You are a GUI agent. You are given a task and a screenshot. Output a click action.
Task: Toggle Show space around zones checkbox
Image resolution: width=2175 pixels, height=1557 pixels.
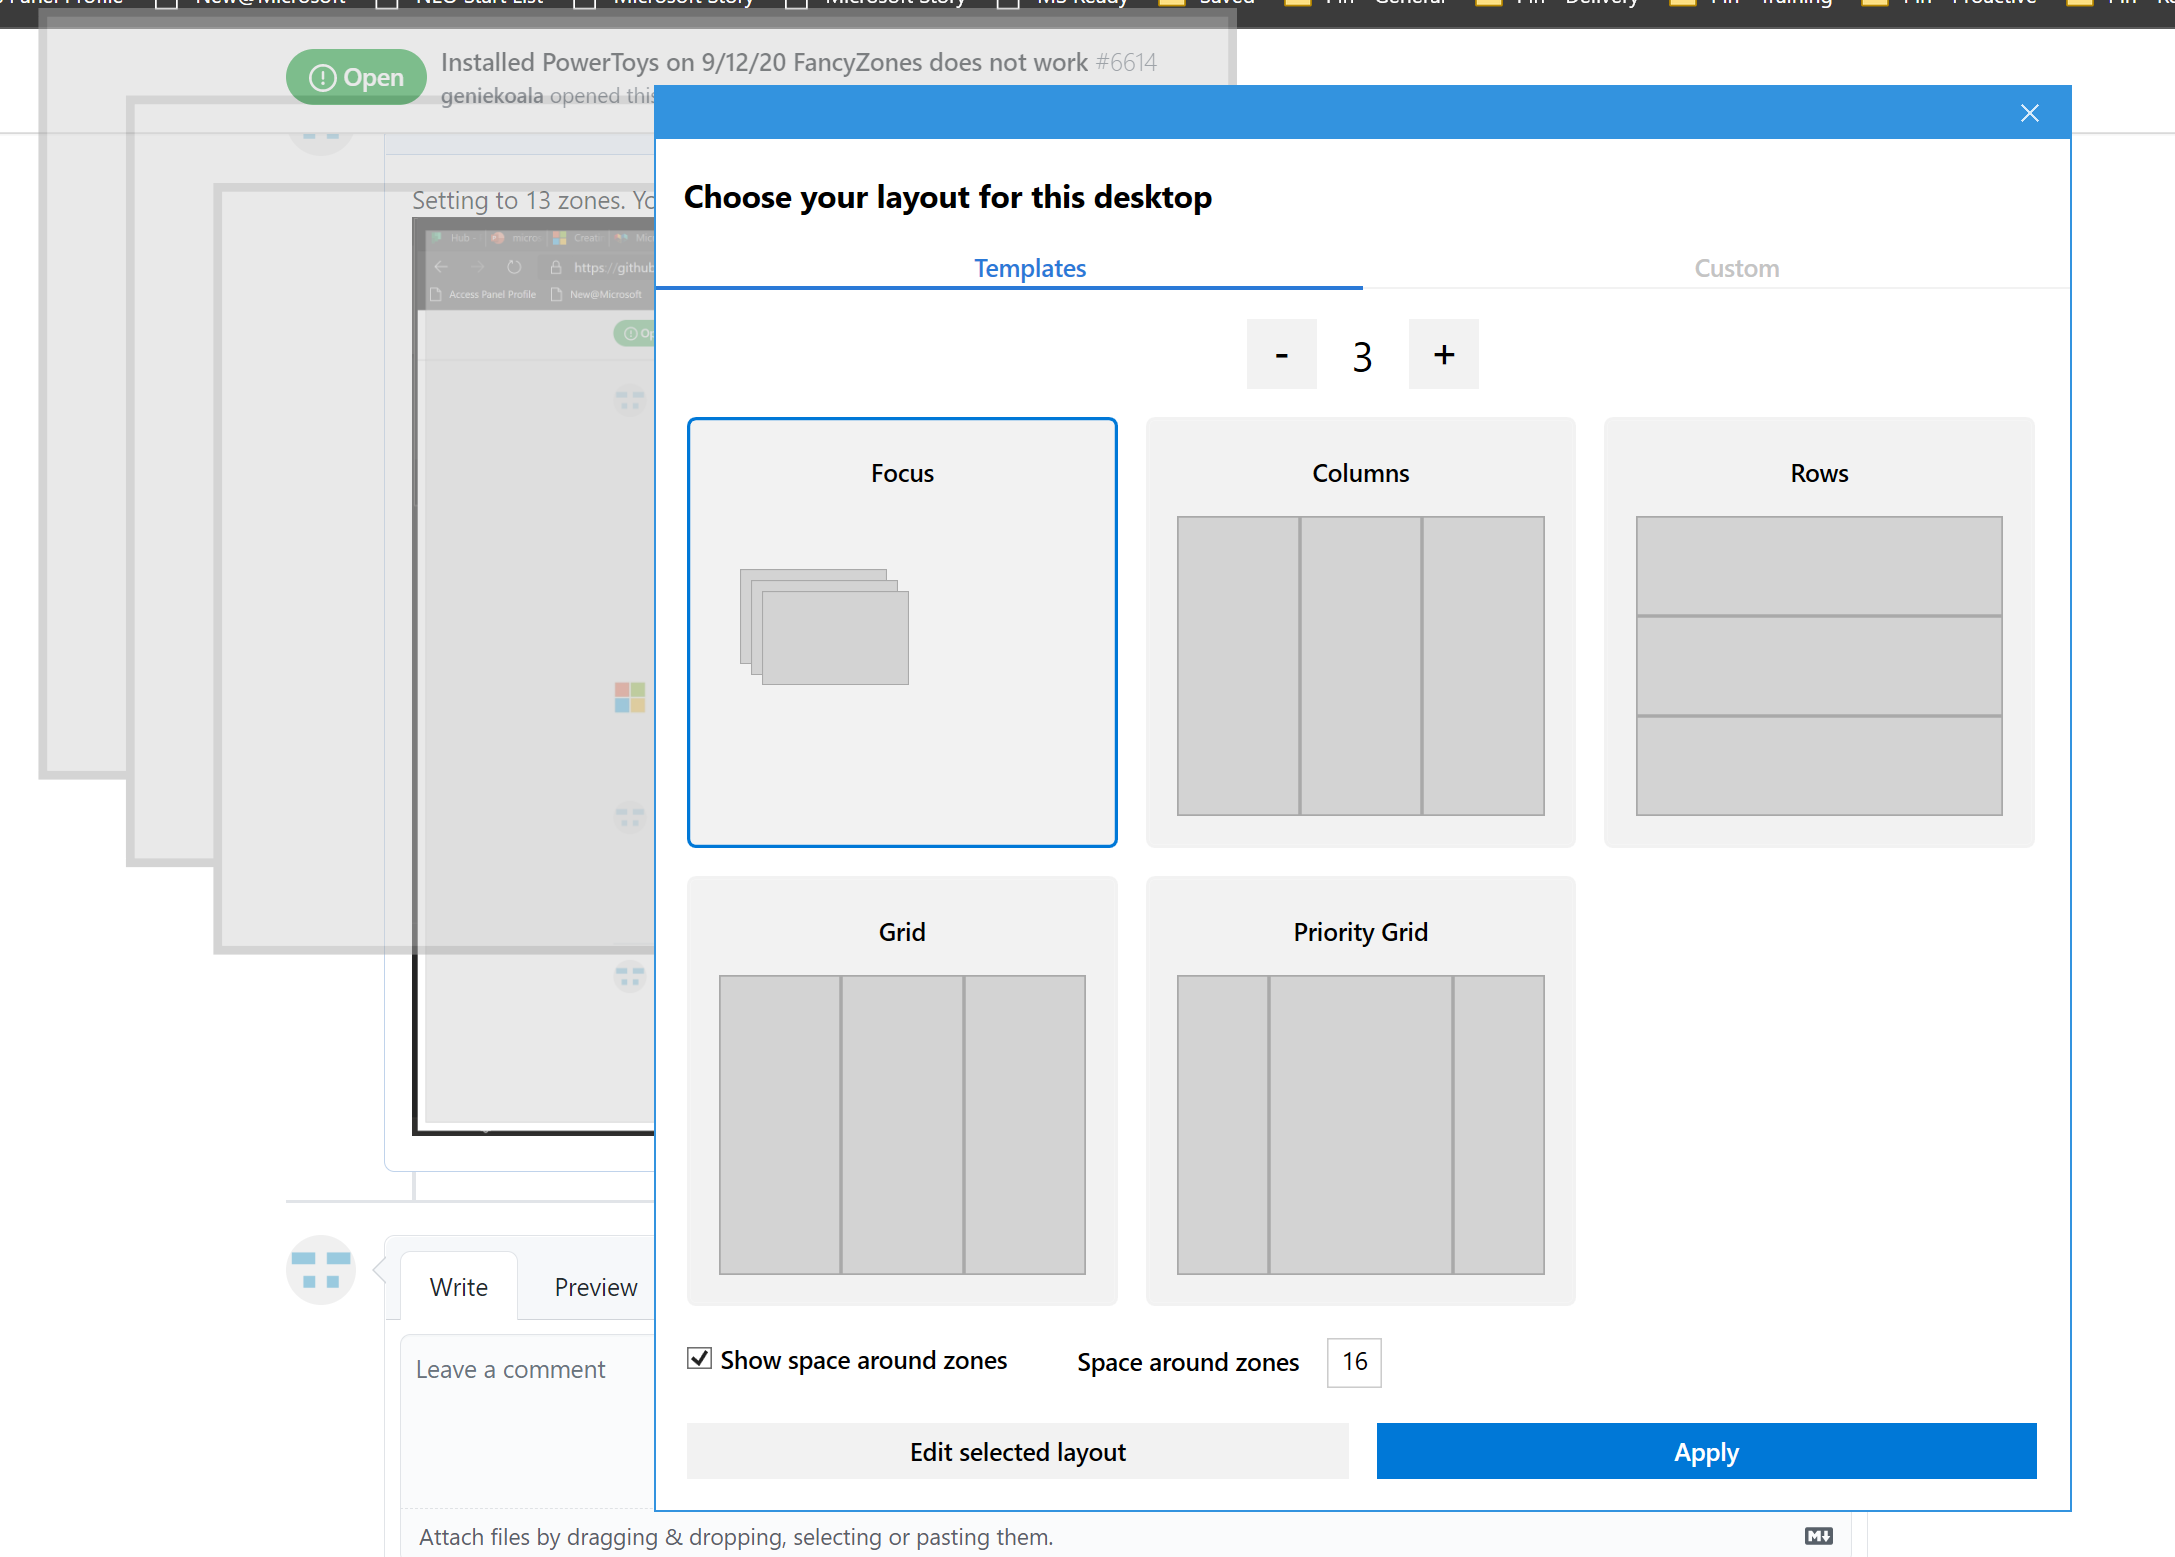click(x=699, y=1358)
